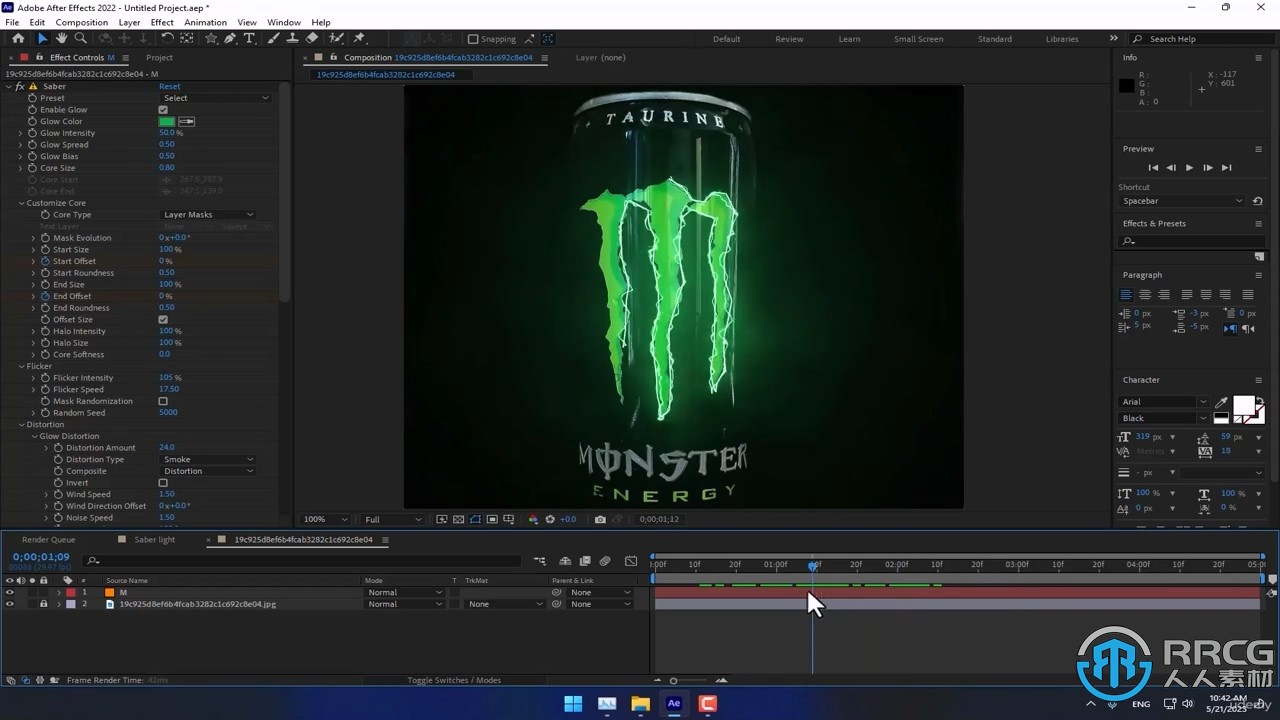Select the Roto Brush tool
The image size is (1280, 720).
(337, 39)
